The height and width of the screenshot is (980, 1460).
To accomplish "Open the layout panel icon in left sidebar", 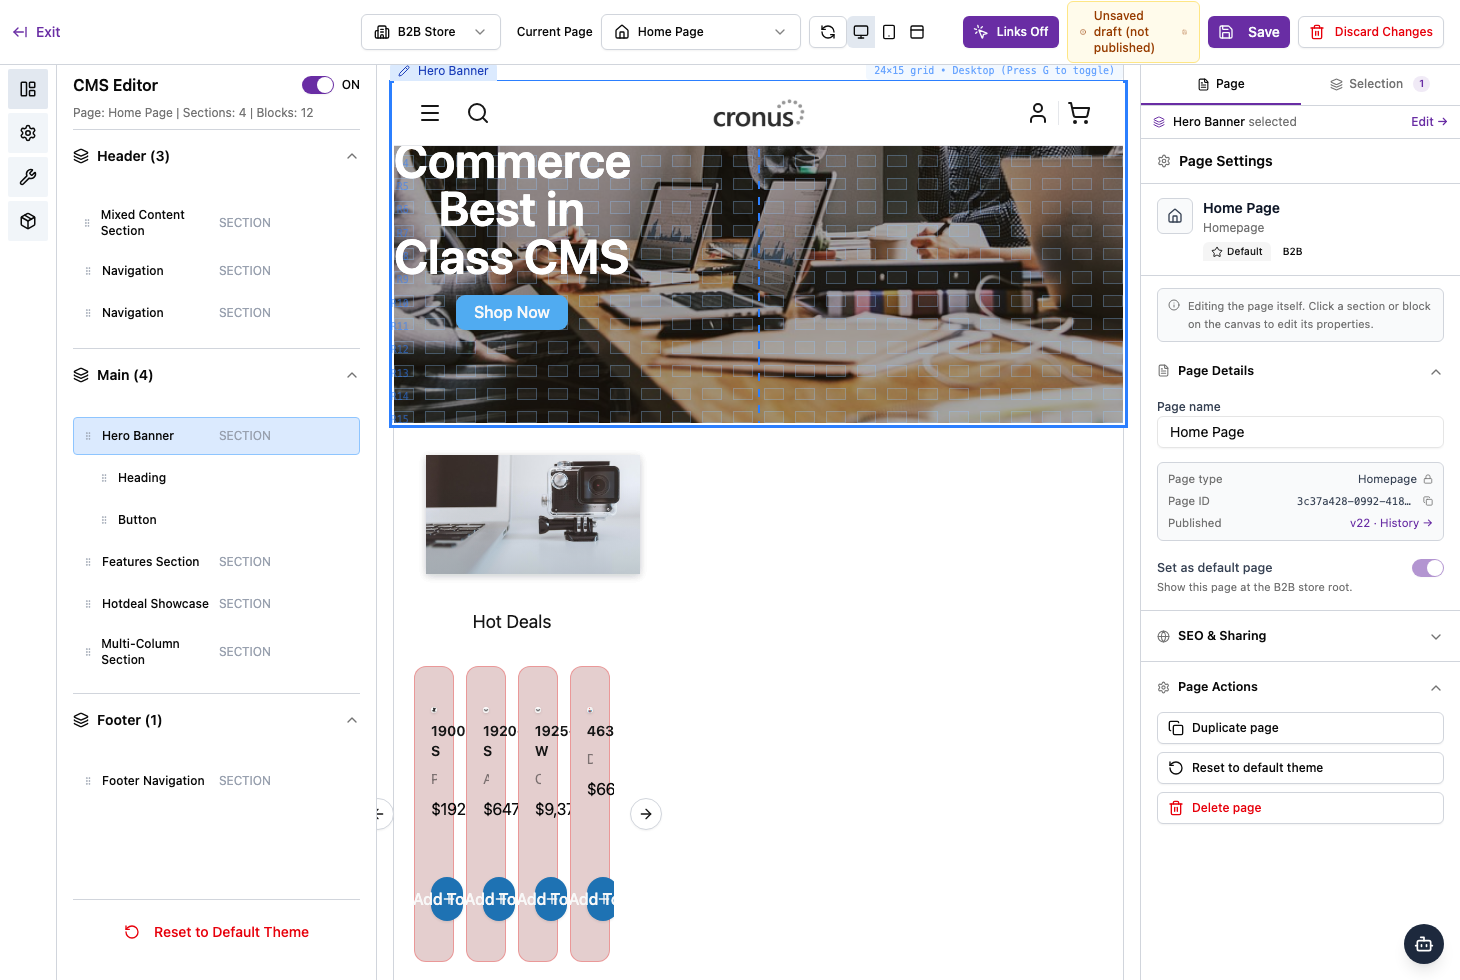I will click(x=28, y=89).
